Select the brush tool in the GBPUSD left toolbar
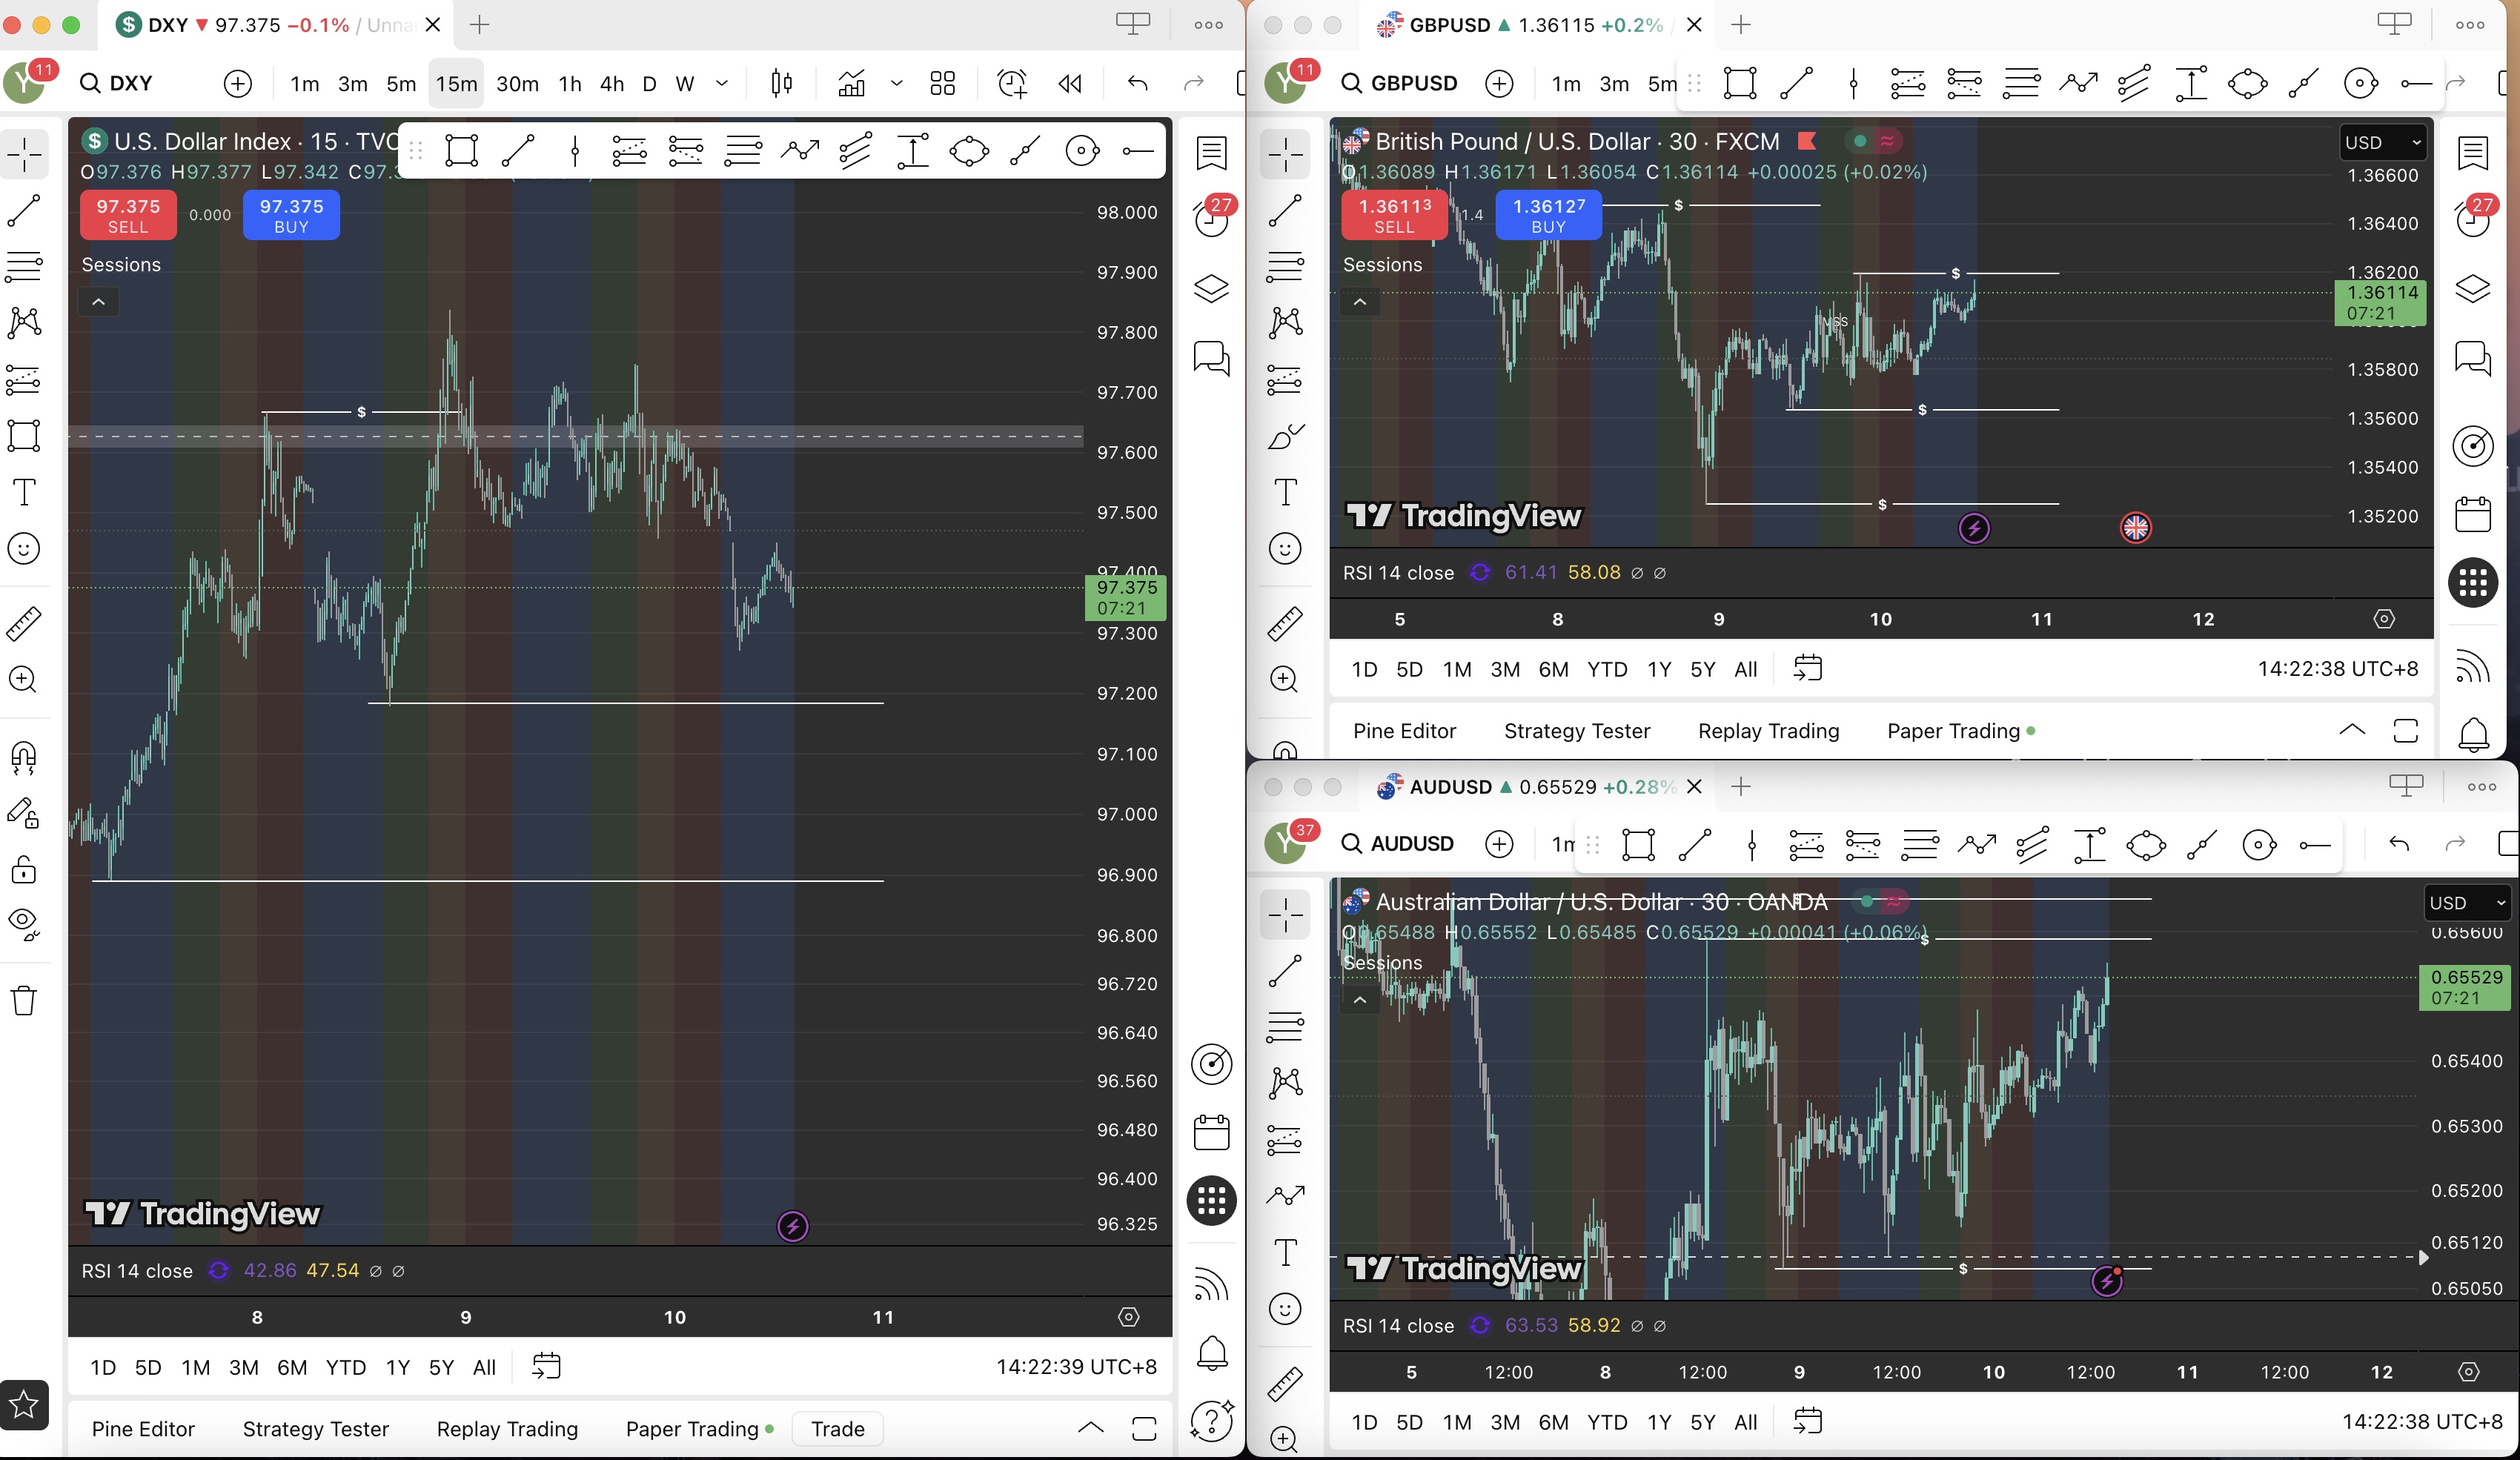The height and width of the screenshot is (1460, 2520). (1285, 437)
